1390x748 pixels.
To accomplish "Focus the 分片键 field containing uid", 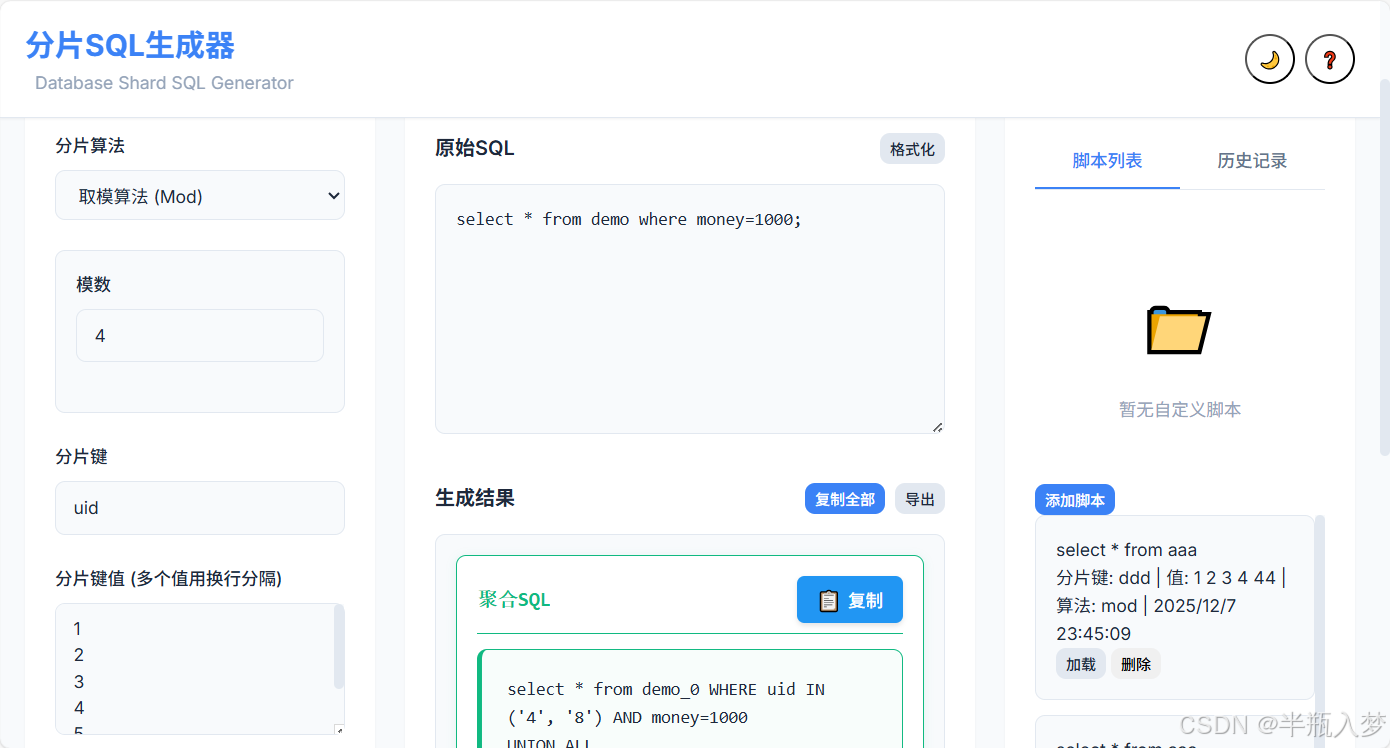I will pyautogui.click(x=199, y=507).
